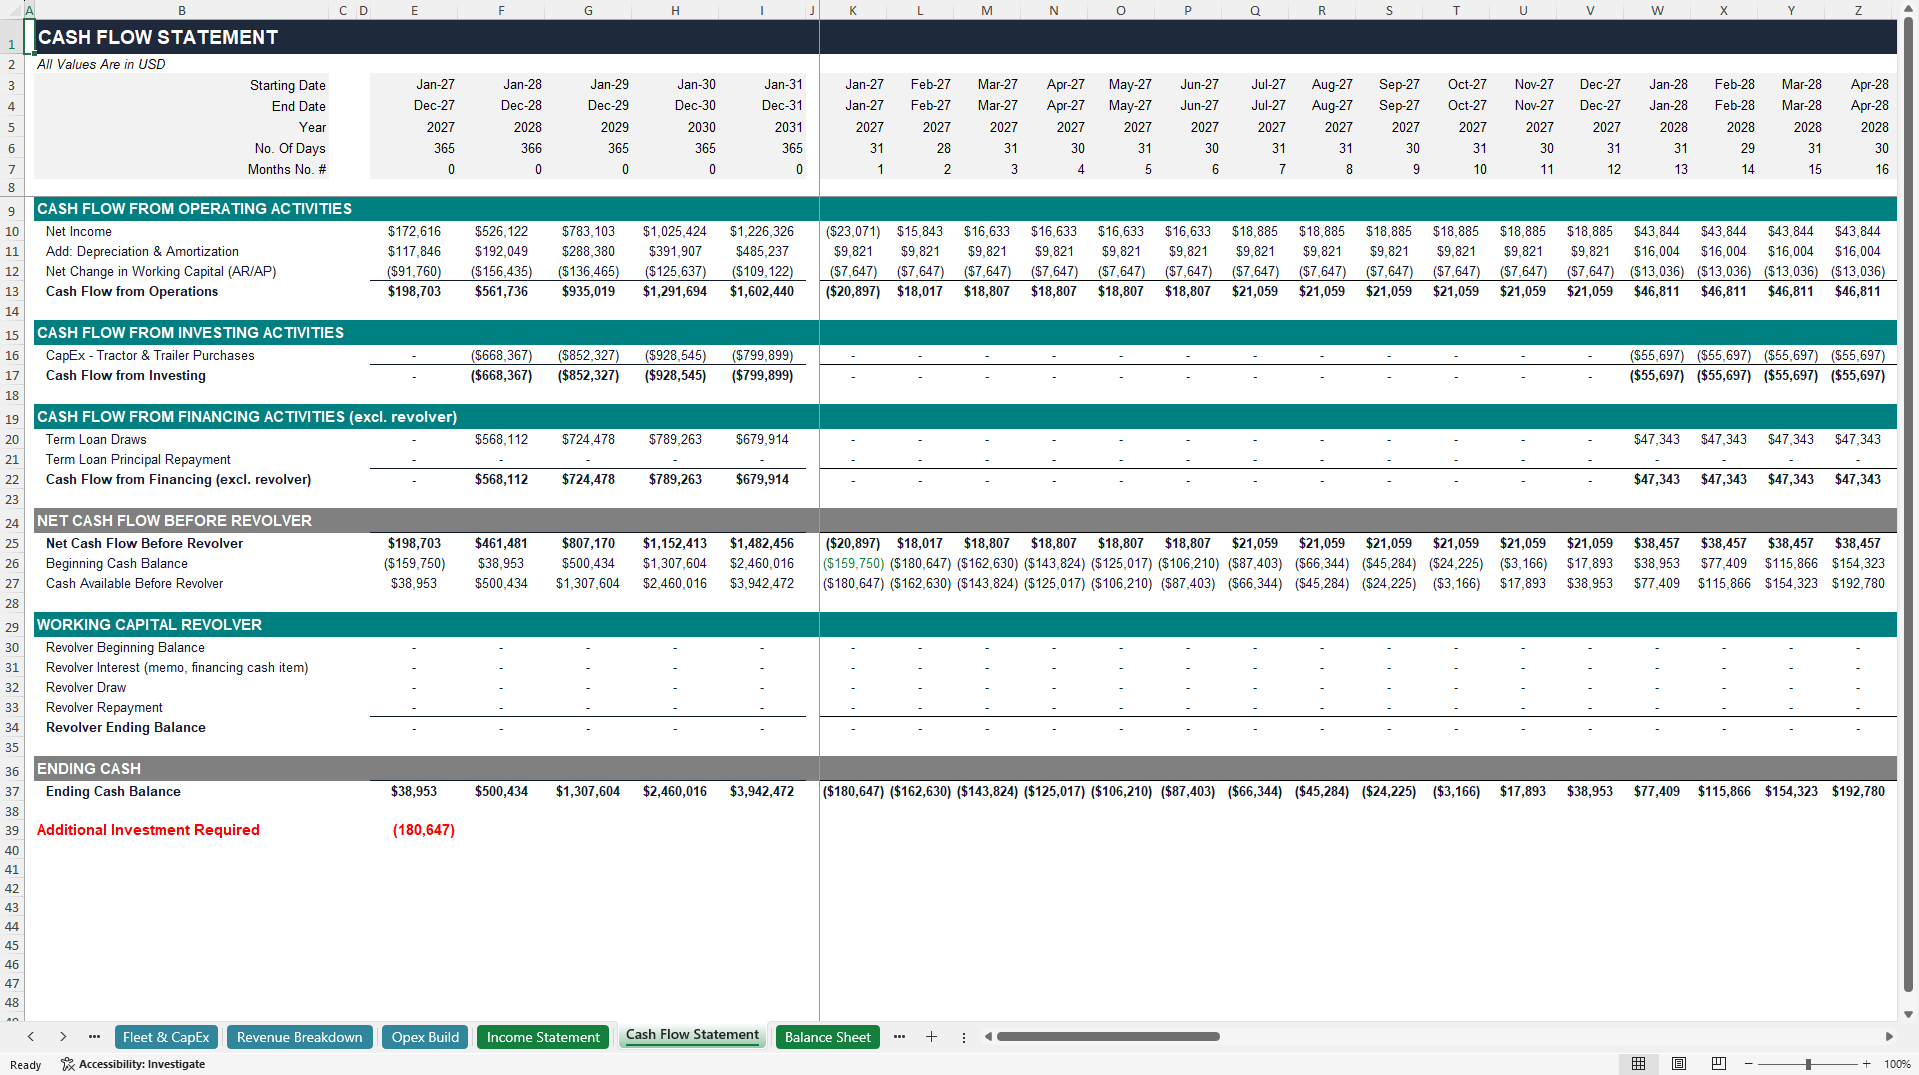Select column E header
This screenshot has width=1919, height=1075.
[x=414, y=10]
